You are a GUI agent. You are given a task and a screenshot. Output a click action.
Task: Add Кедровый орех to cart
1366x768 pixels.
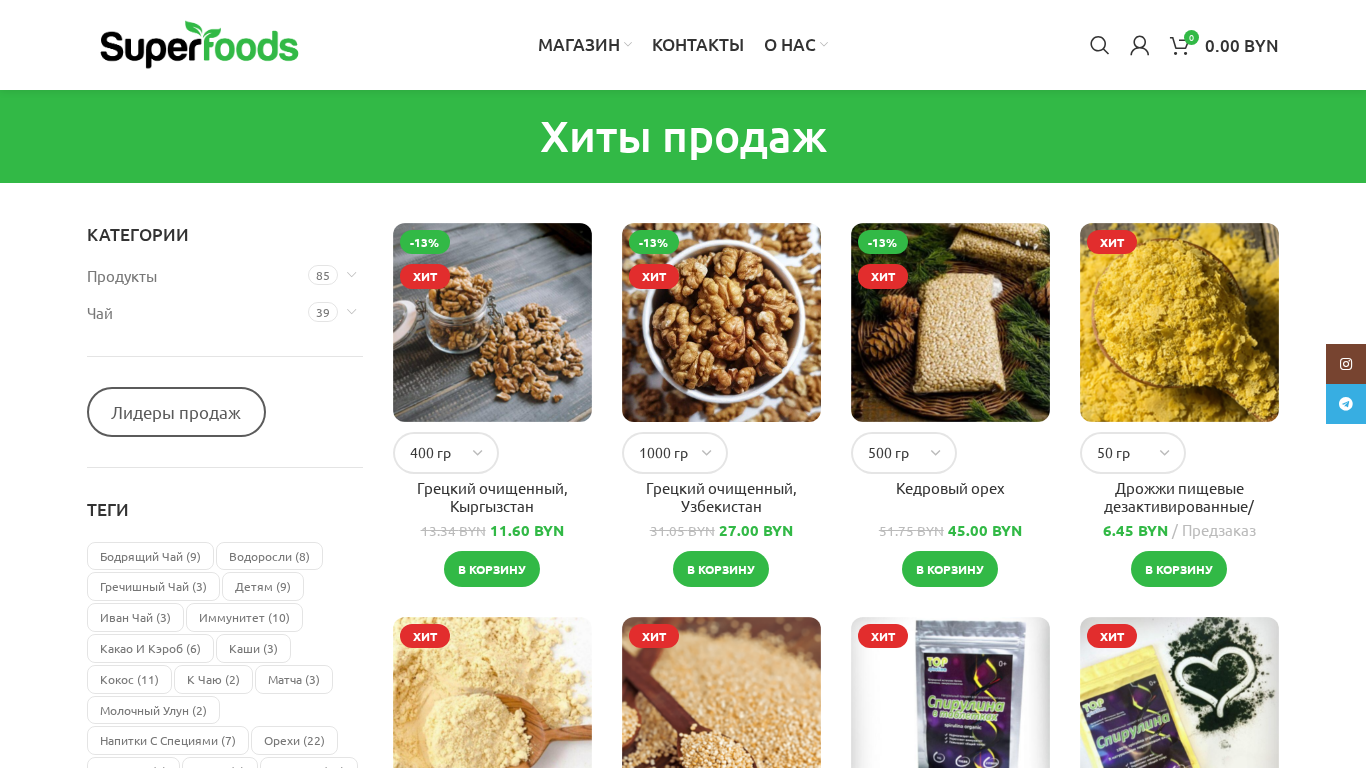(950, 569)
